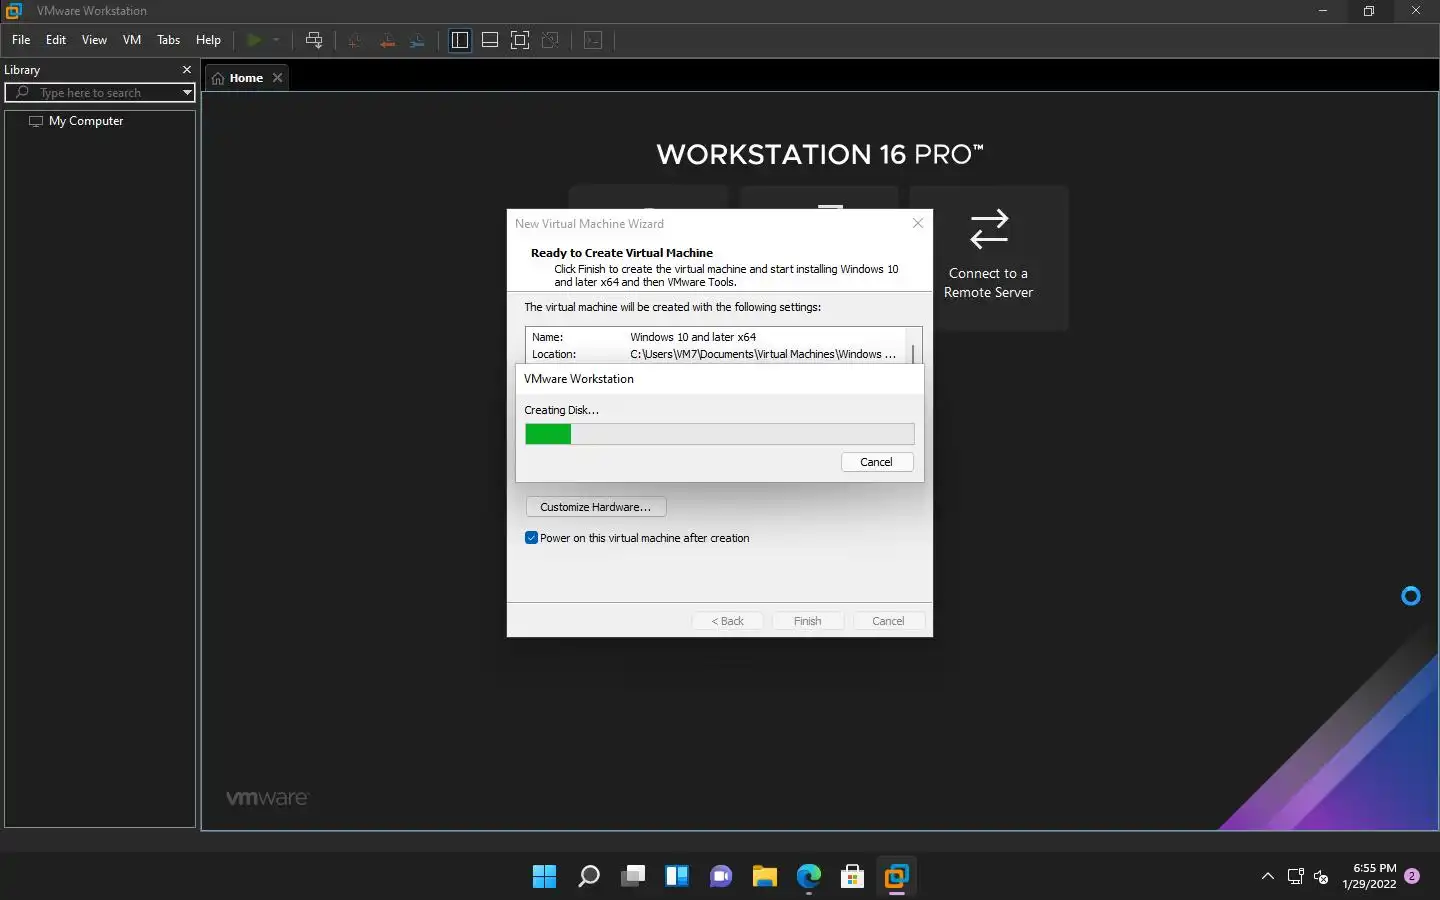Open Microsoft Store from taskbar
Screen dimensions: 1440x900
pos(853,877)
